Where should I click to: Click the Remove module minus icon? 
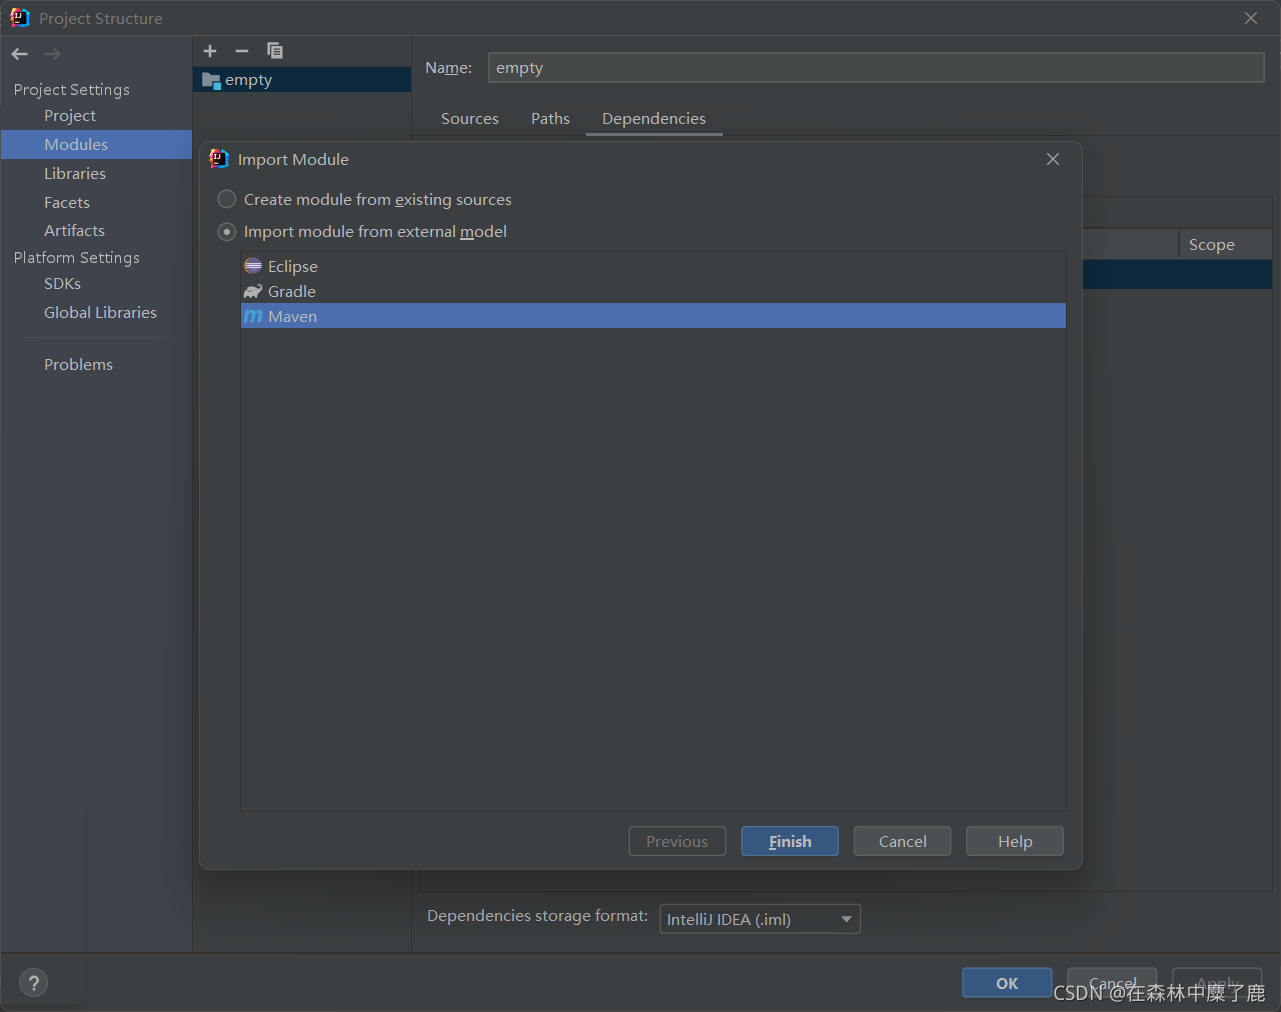click(x=242, y=51)
